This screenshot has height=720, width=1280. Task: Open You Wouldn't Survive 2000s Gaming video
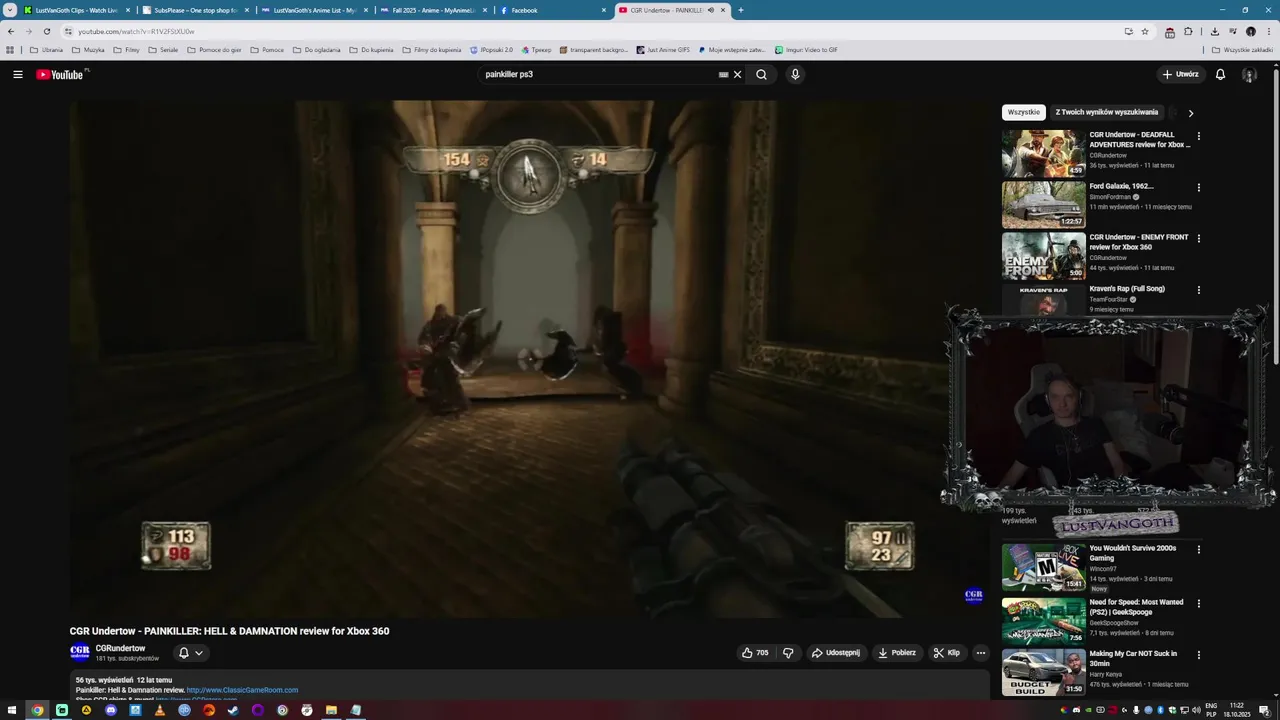(1043, 567)
